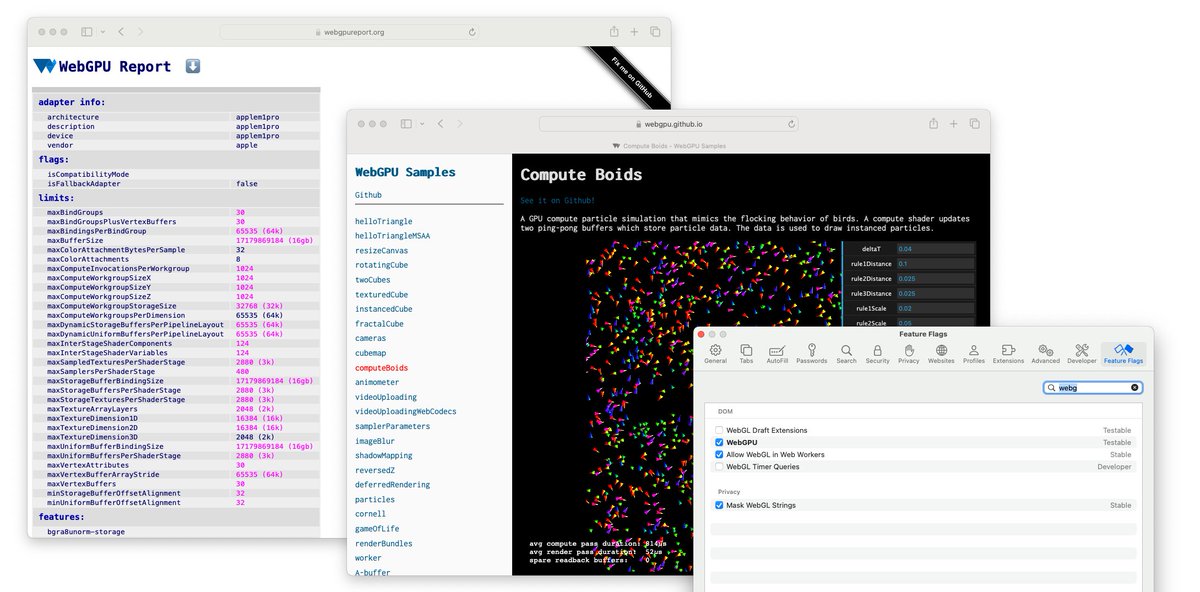Select the Feature Flags pane
Image resolution: width=1200 pixels, height=592 pixels.
click(1124, 354)
